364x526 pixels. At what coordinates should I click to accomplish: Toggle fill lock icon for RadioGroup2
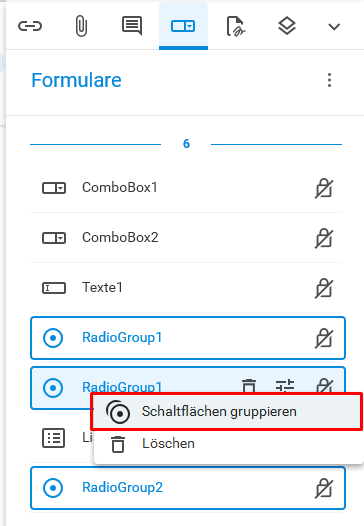coord(324,488)
